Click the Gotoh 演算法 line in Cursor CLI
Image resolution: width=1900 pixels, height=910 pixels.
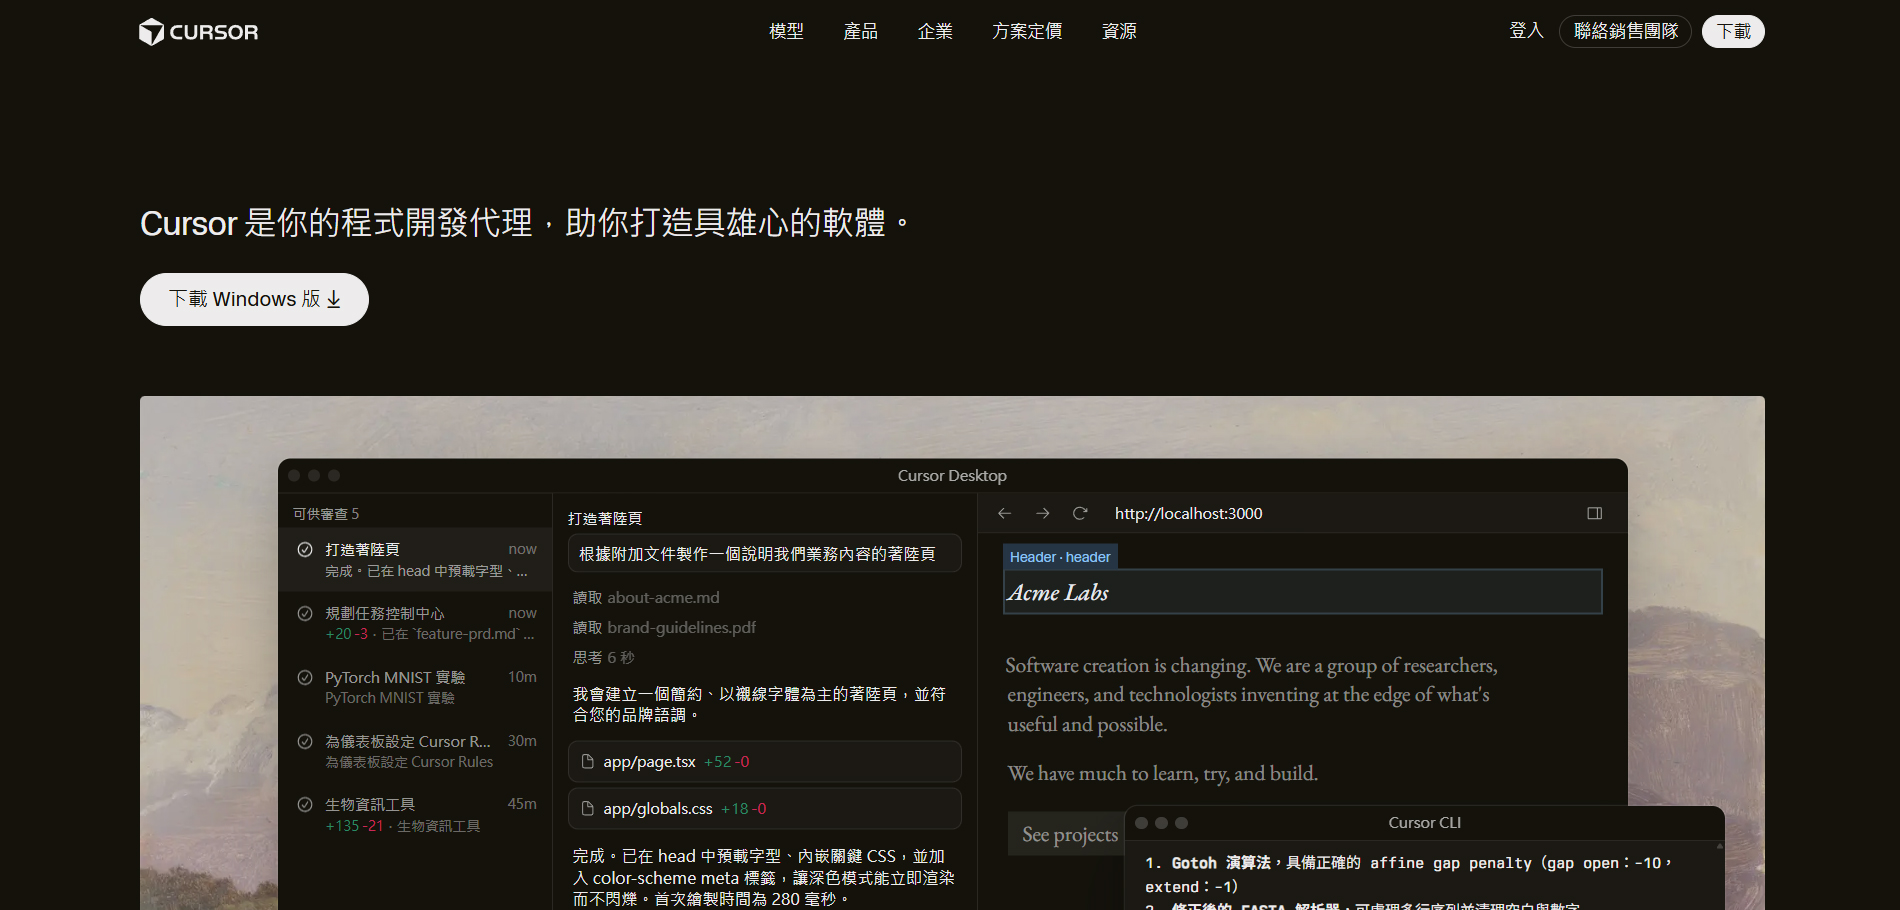tap(1408, 874)
